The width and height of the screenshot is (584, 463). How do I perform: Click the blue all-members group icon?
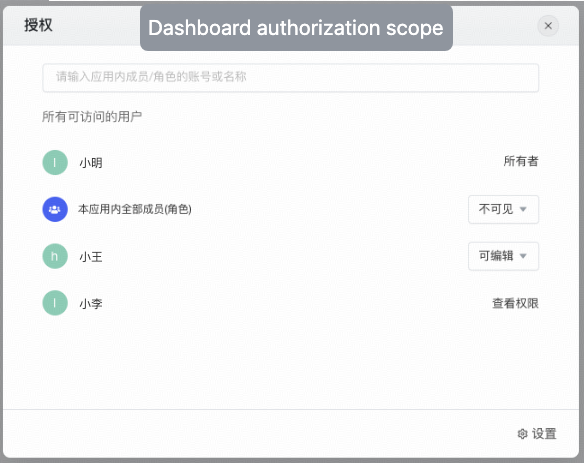(55, 209)
